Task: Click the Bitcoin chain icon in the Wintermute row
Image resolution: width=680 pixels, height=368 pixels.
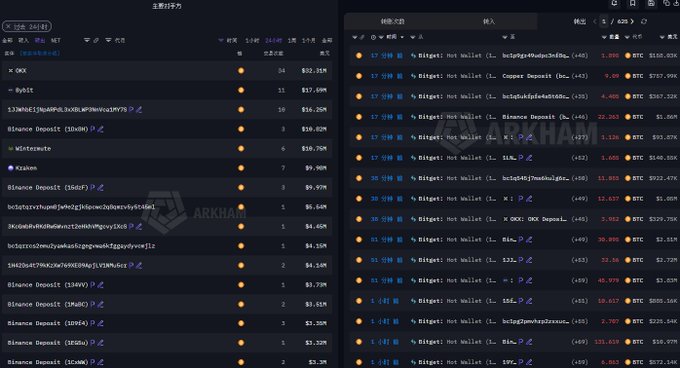Action: click(241, 149)
